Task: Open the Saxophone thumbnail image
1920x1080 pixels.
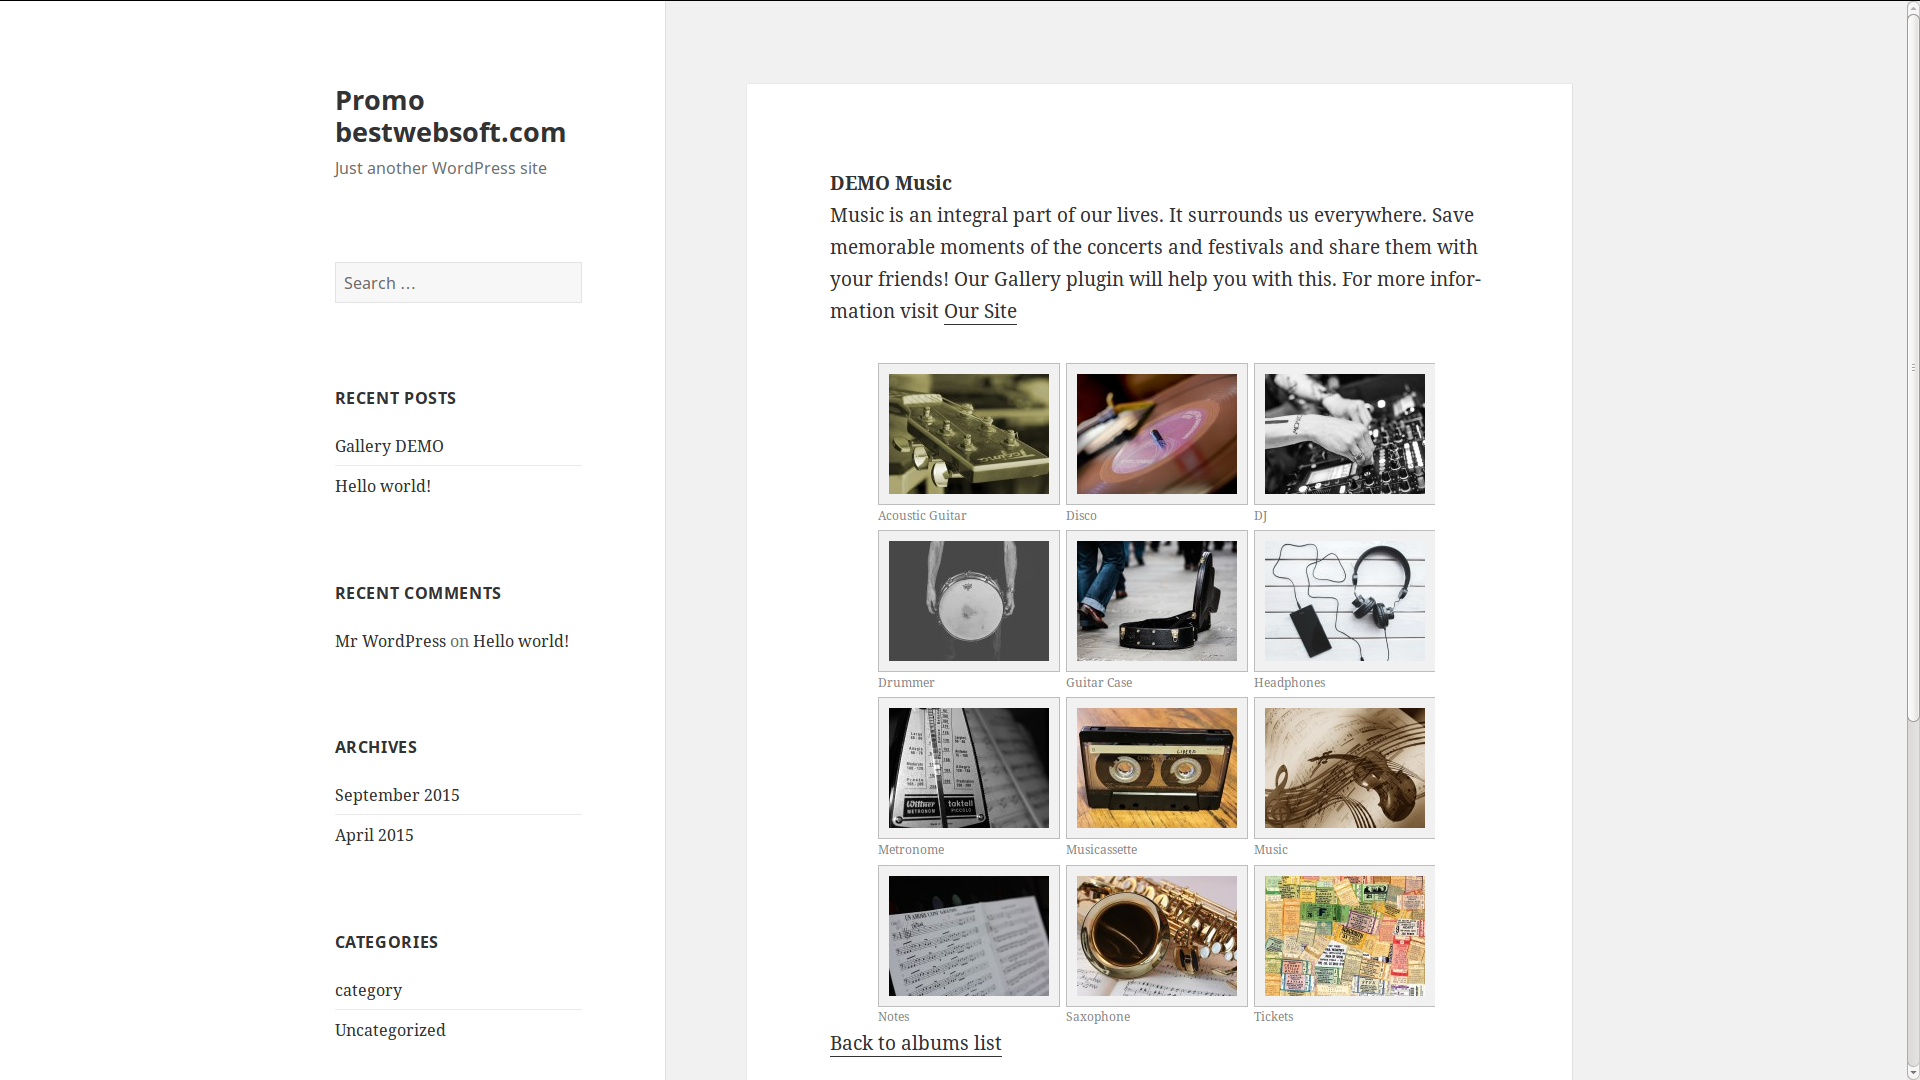Action: click(1156, 936)
